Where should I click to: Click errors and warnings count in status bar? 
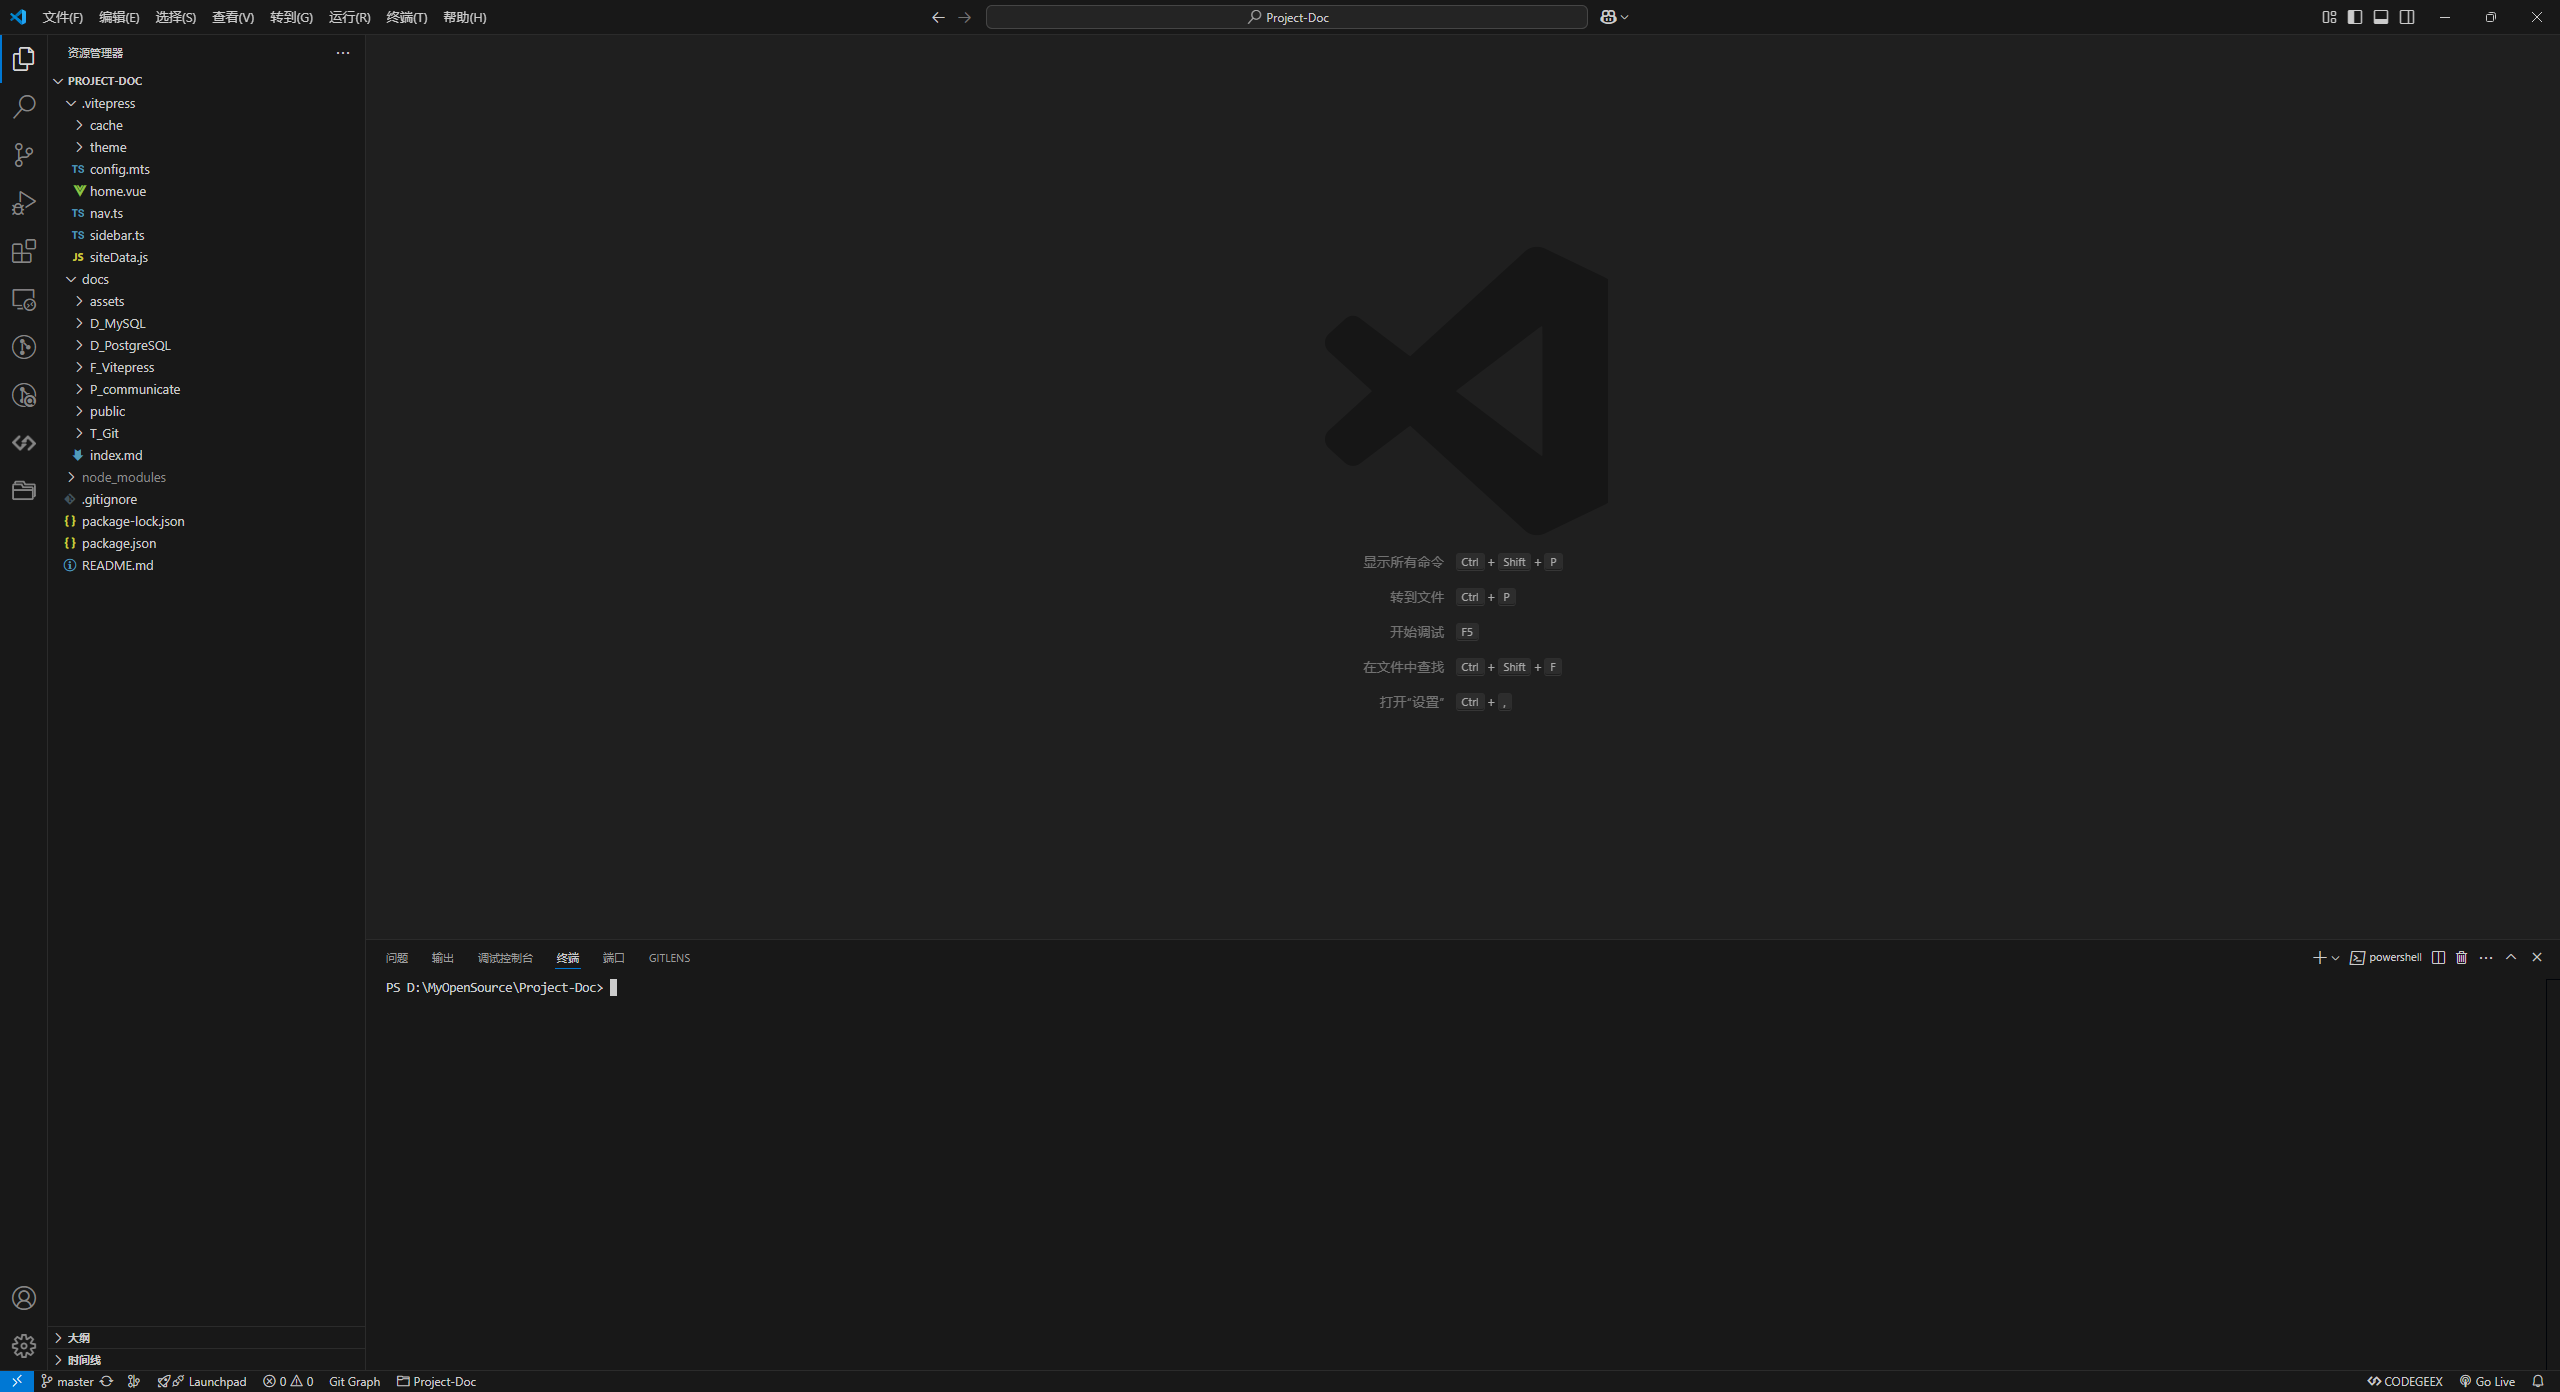[x=288, y=1381]
